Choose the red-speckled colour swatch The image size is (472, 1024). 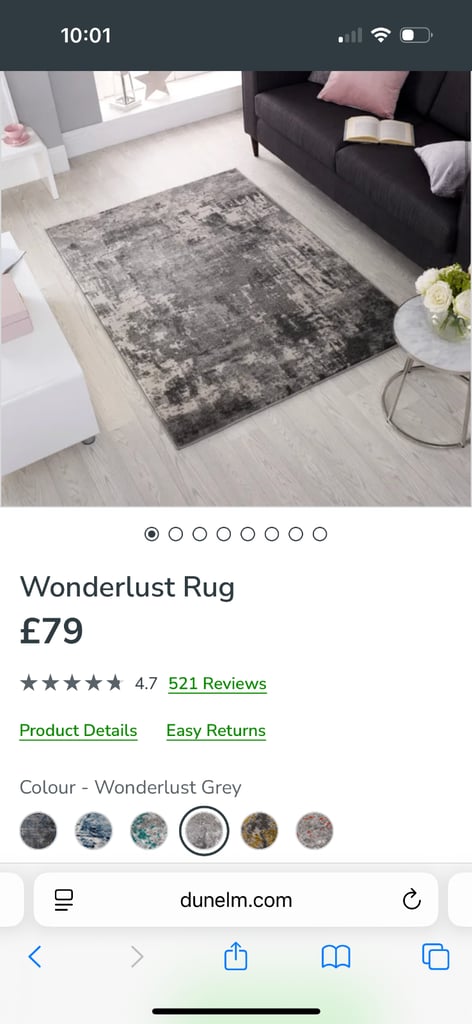[x=315, y=831]
